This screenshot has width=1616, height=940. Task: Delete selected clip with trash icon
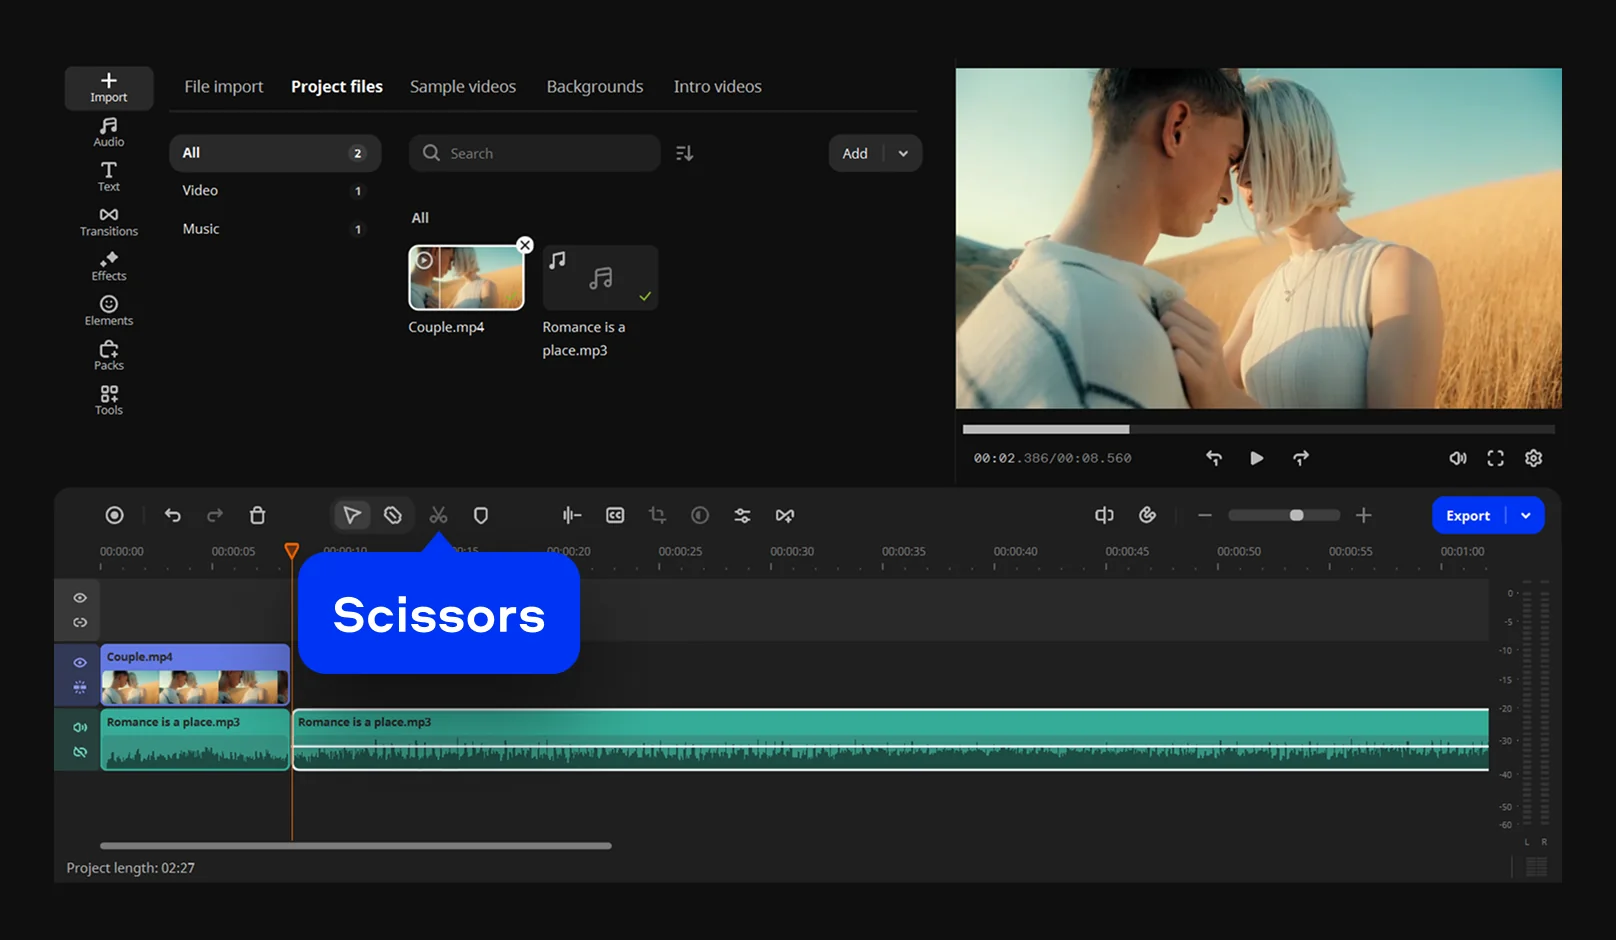[x=257, y=516]
